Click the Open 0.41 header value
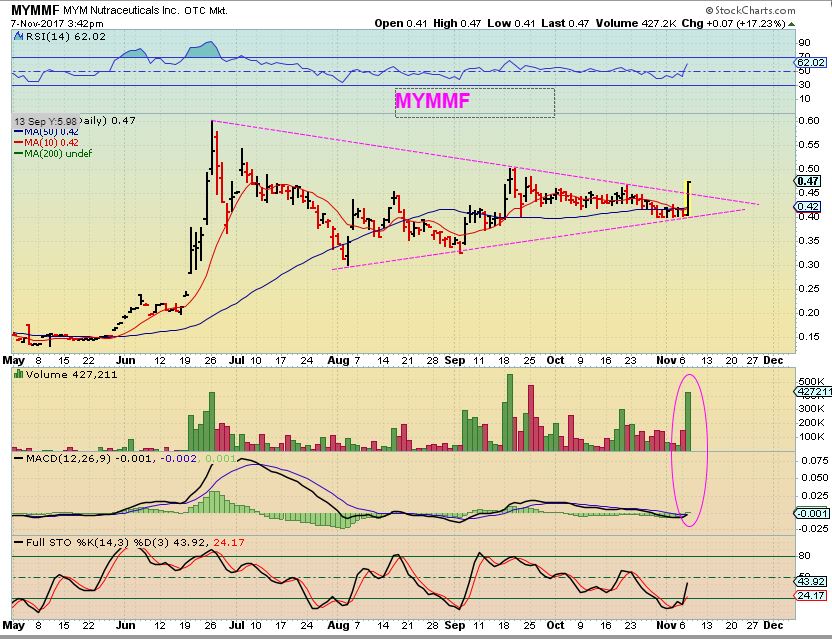Viewport: 832px width, 639px height. coord(401,23)
